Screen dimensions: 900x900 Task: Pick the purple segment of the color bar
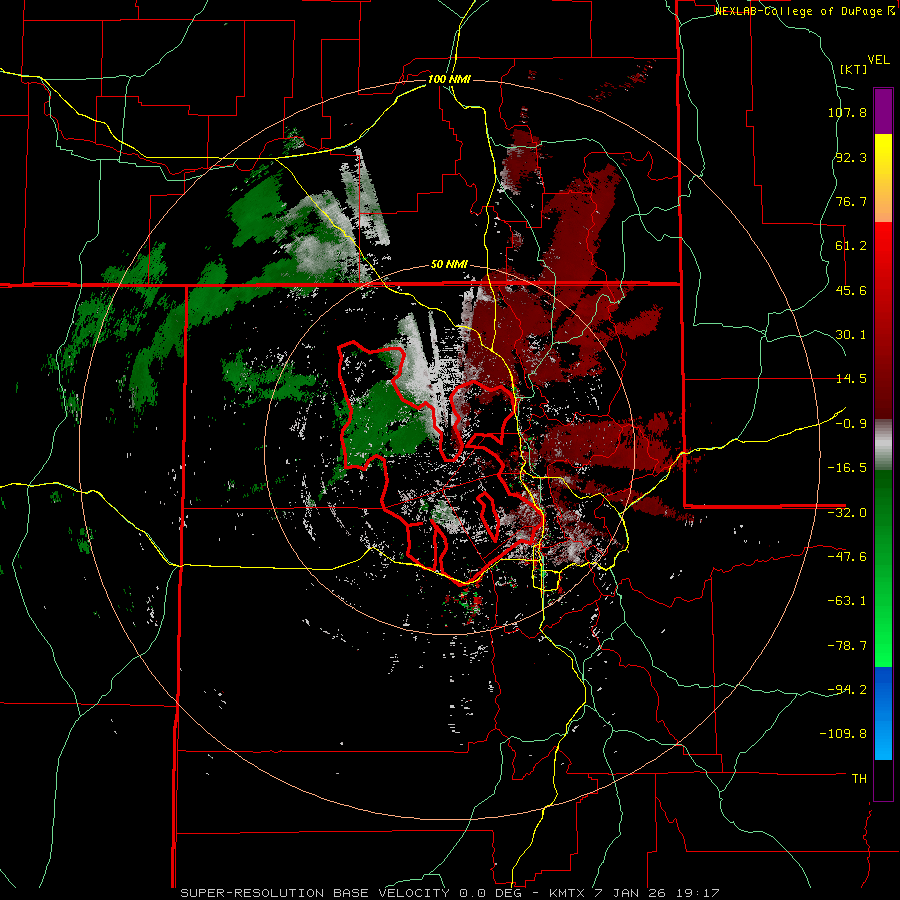(883, 112)
